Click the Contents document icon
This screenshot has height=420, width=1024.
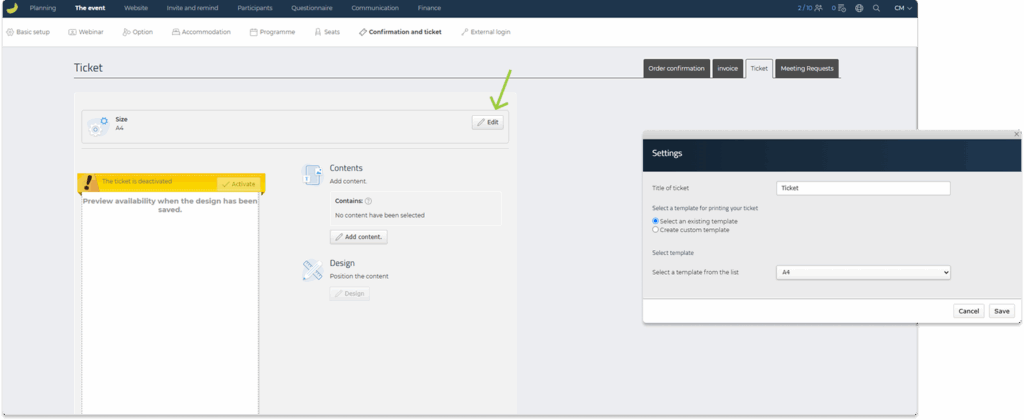(x=312, y=175)
